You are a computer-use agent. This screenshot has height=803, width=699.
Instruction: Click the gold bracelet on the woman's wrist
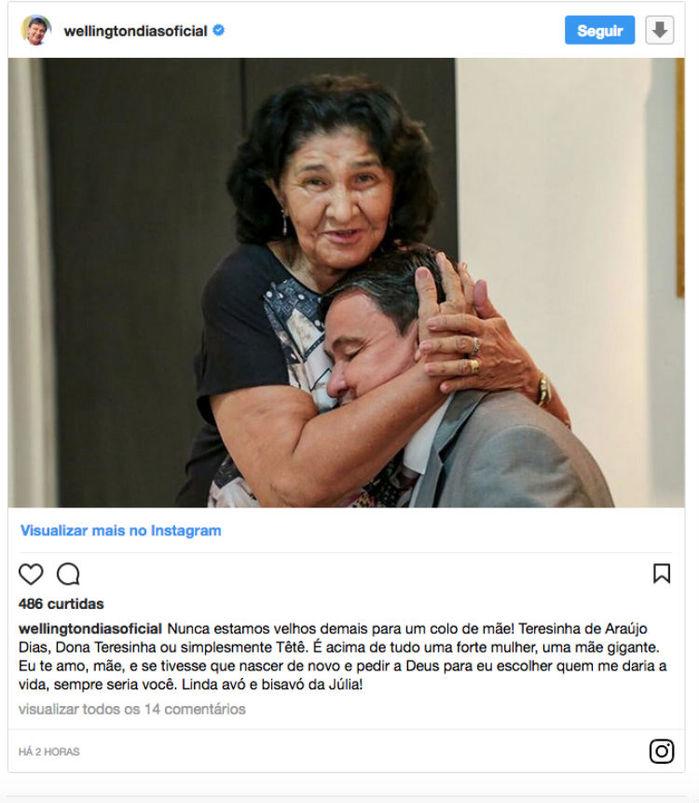click(x=544, y=389)
